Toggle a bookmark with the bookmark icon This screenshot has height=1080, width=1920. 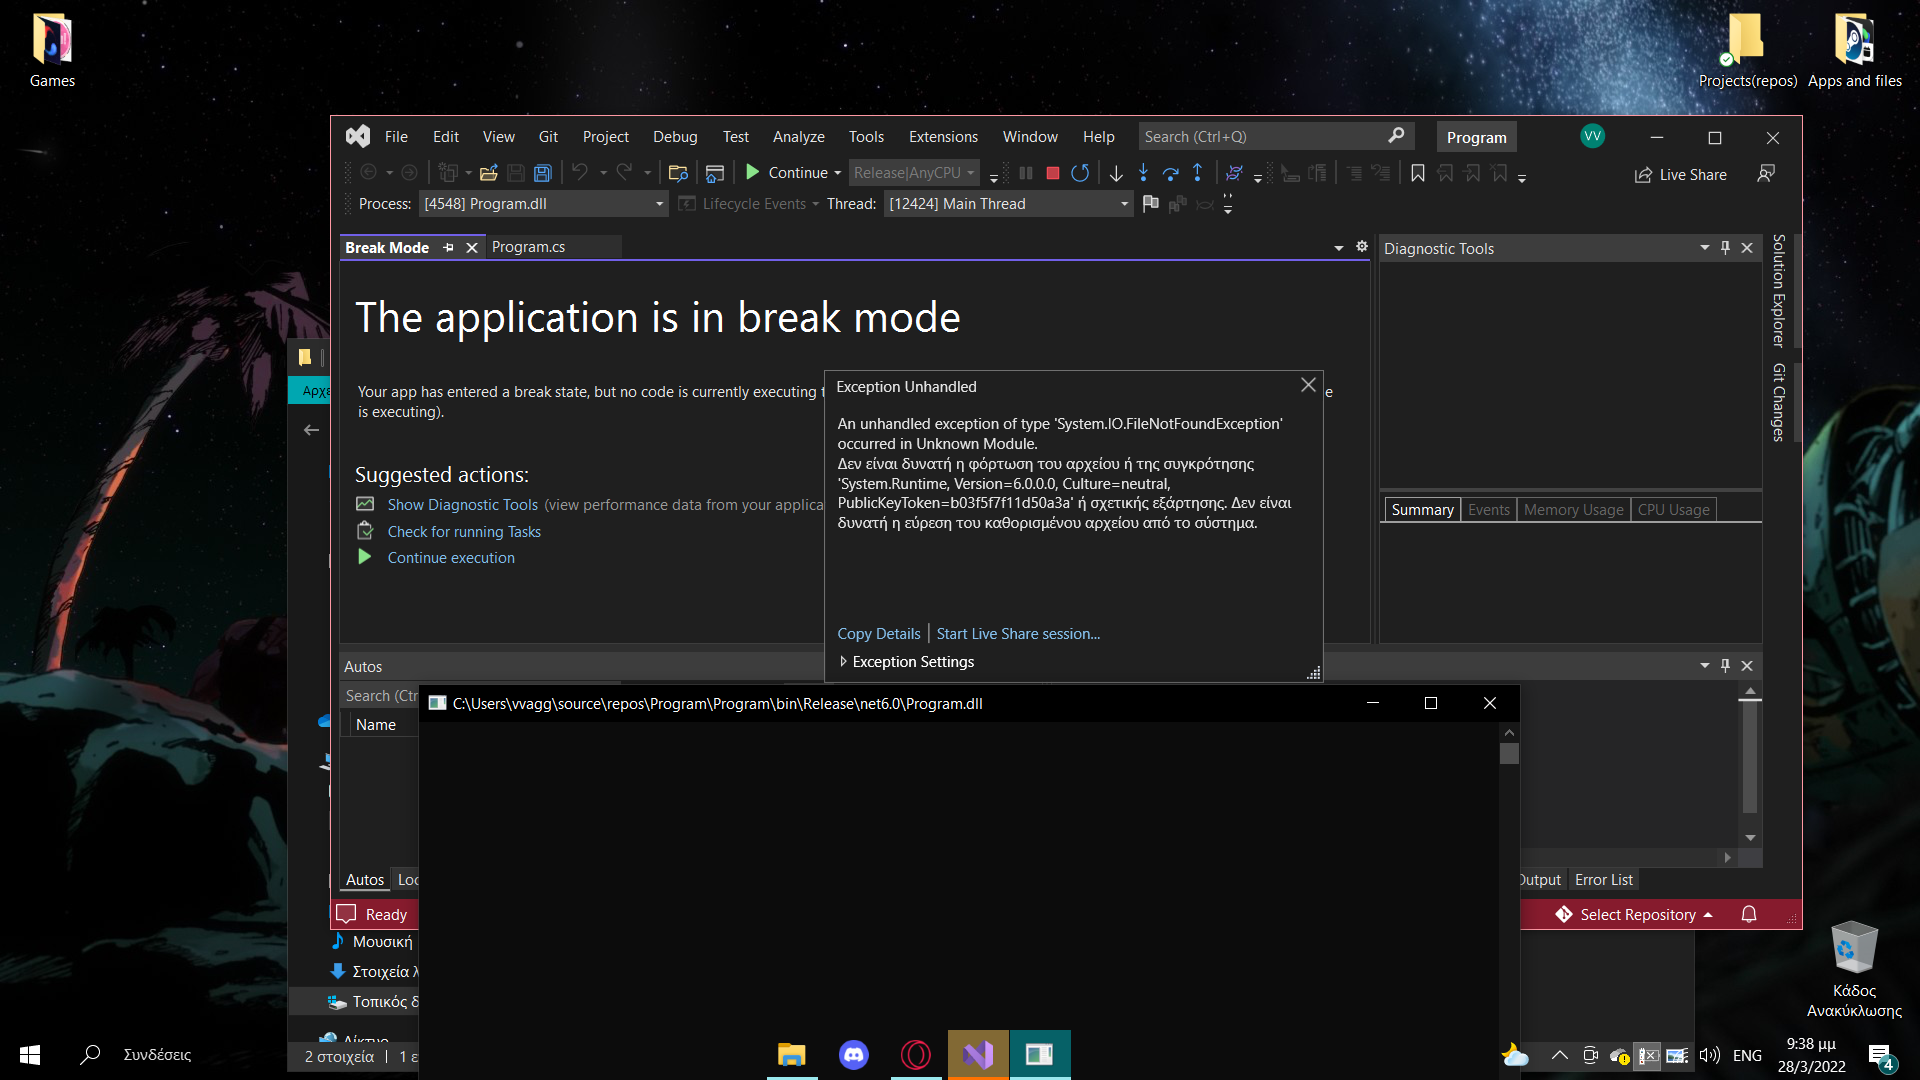[x=1418, y=172]
